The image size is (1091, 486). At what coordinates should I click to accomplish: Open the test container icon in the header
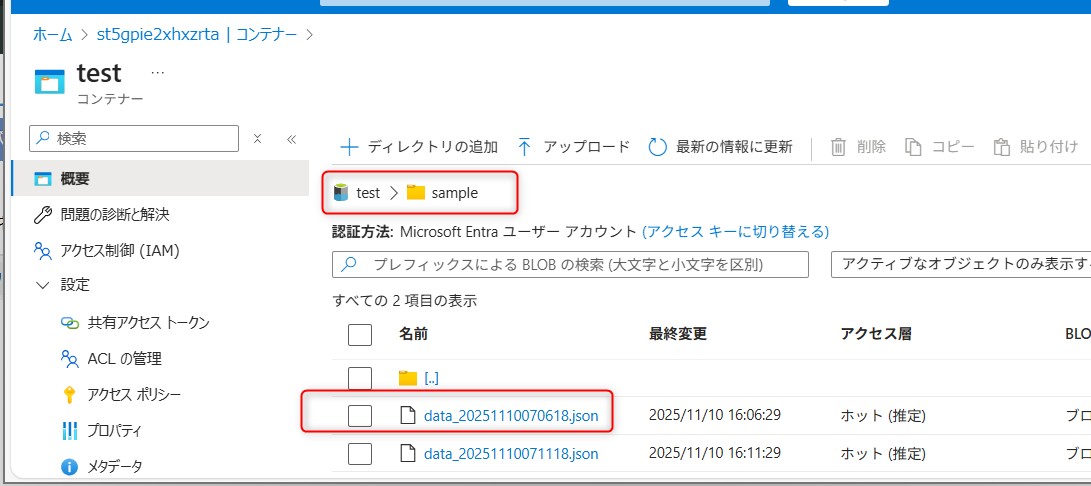pyautogui.click(x=50, y=81)
